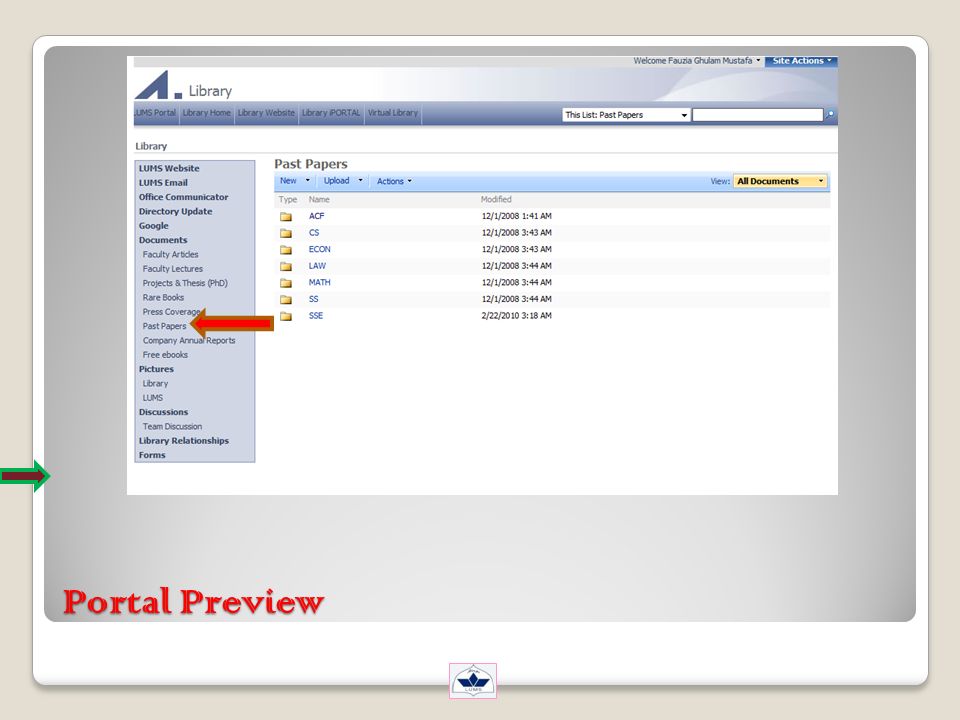Open LUMS picture library link
Screen dimensions: 960x720
pyautogui.click(x=153, y=398)
